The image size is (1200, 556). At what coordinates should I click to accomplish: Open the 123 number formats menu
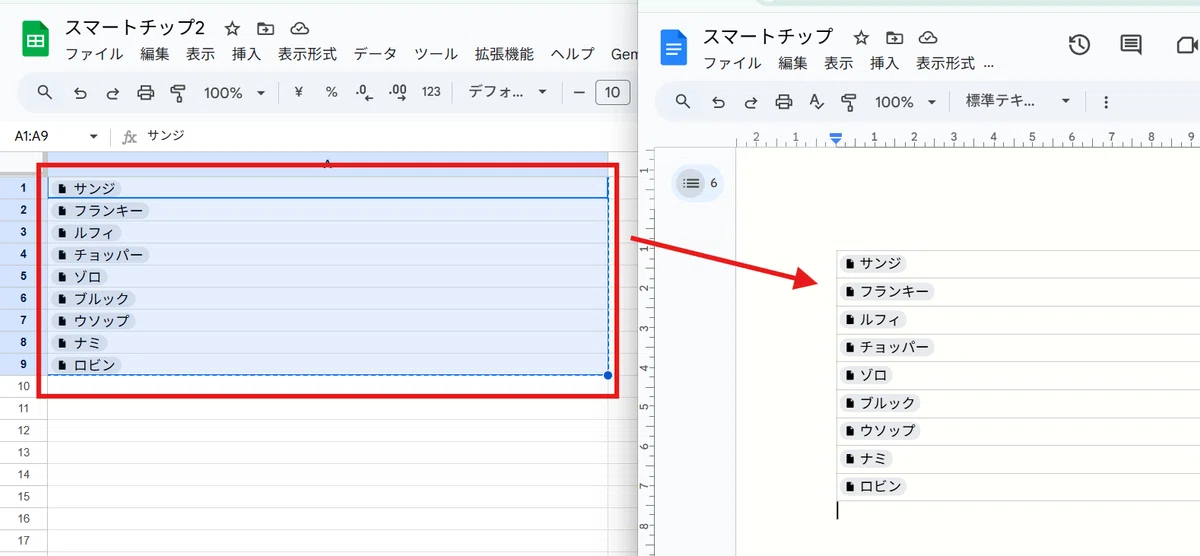click(431, 92)
